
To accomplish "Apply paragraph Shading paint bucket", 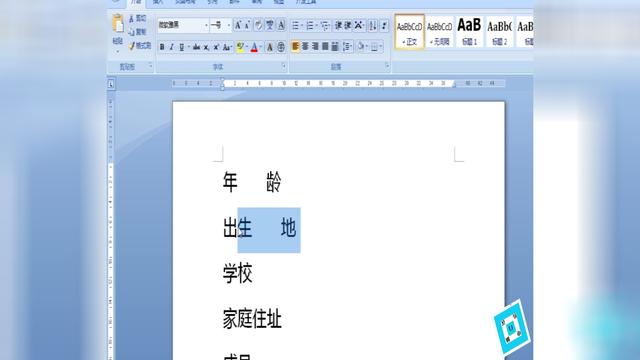I will 360,47.
